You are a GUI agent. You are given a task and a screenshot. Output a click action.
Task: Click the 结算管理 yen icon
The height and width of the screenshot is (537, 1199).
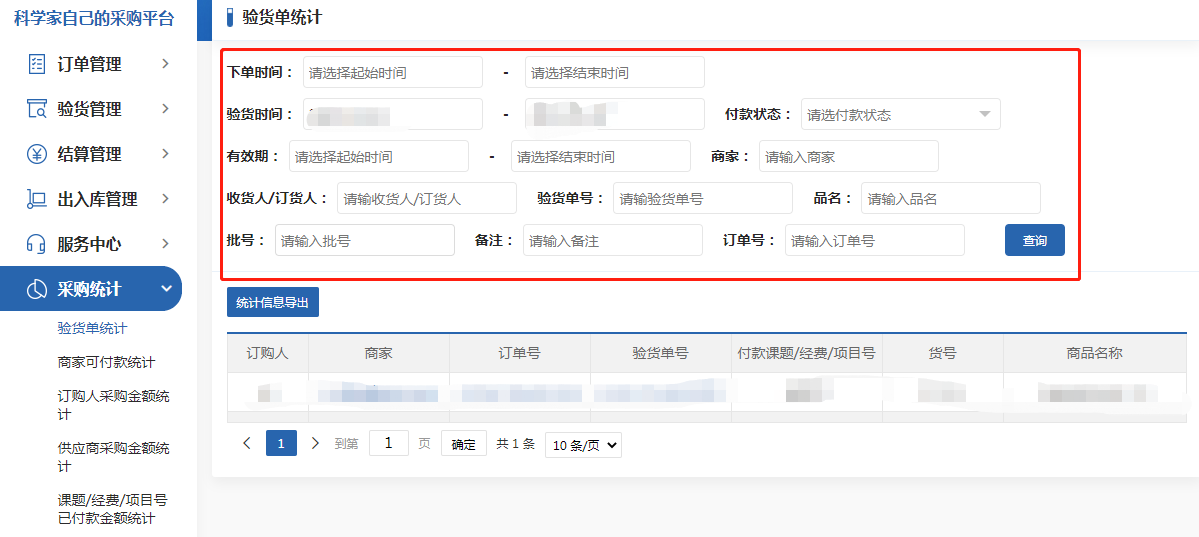tap(37, 154)
